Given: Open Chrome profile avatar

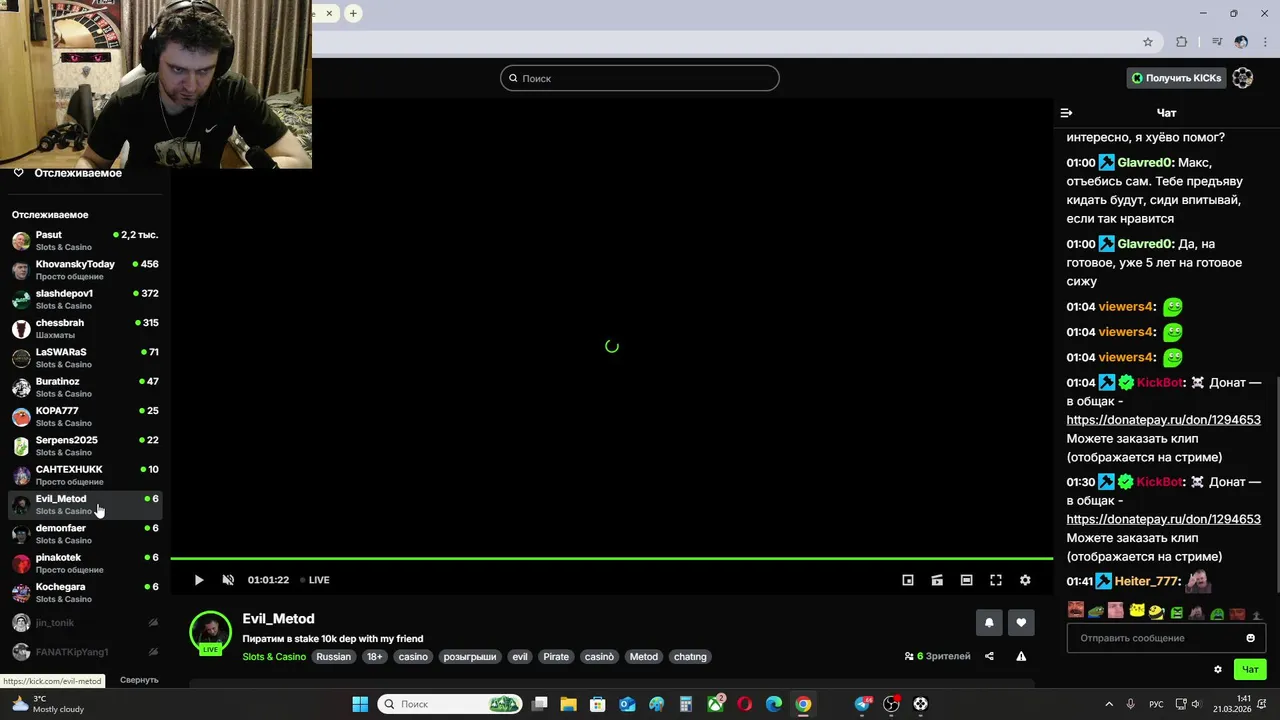Looking at the screenshot, I should point(1241,42).
